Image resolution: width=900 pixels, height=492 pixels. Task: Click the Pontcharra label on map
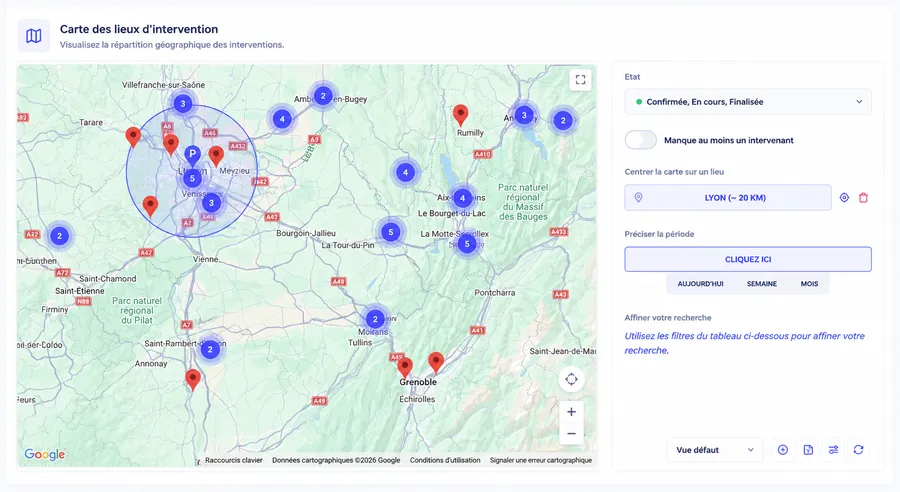point(495,293)
